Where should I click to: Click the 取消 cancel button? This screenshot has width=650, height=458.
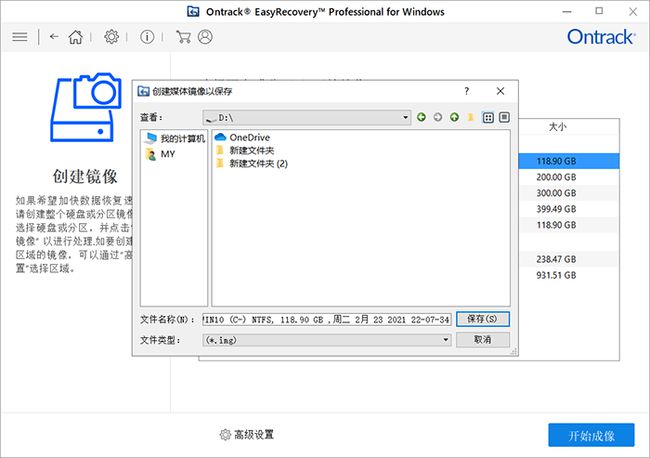(482, 340)
